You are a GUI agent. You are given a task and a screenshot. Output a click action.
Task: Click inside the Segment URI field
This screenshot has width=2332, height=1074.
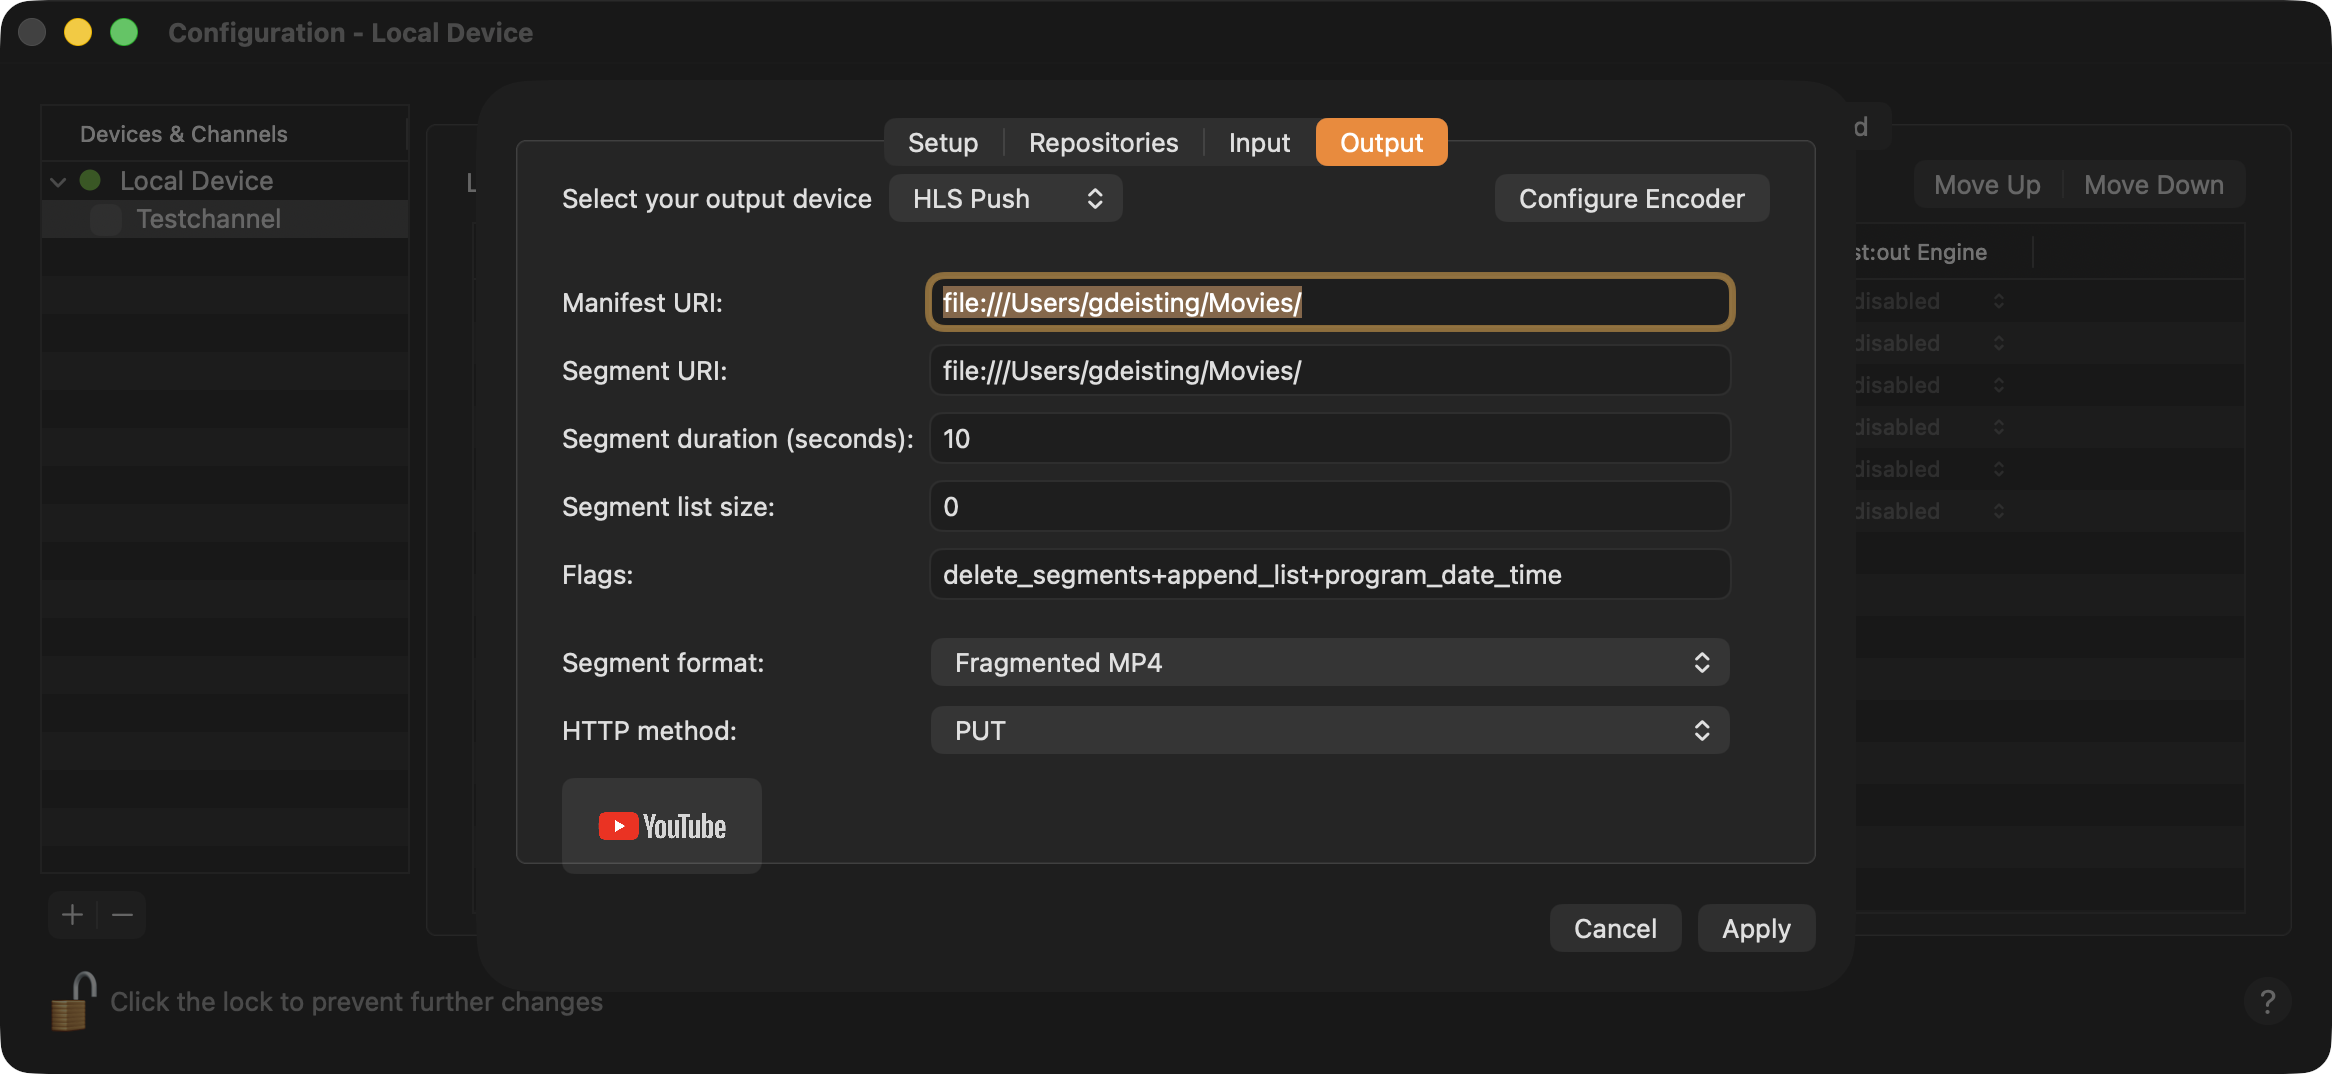1330,371
